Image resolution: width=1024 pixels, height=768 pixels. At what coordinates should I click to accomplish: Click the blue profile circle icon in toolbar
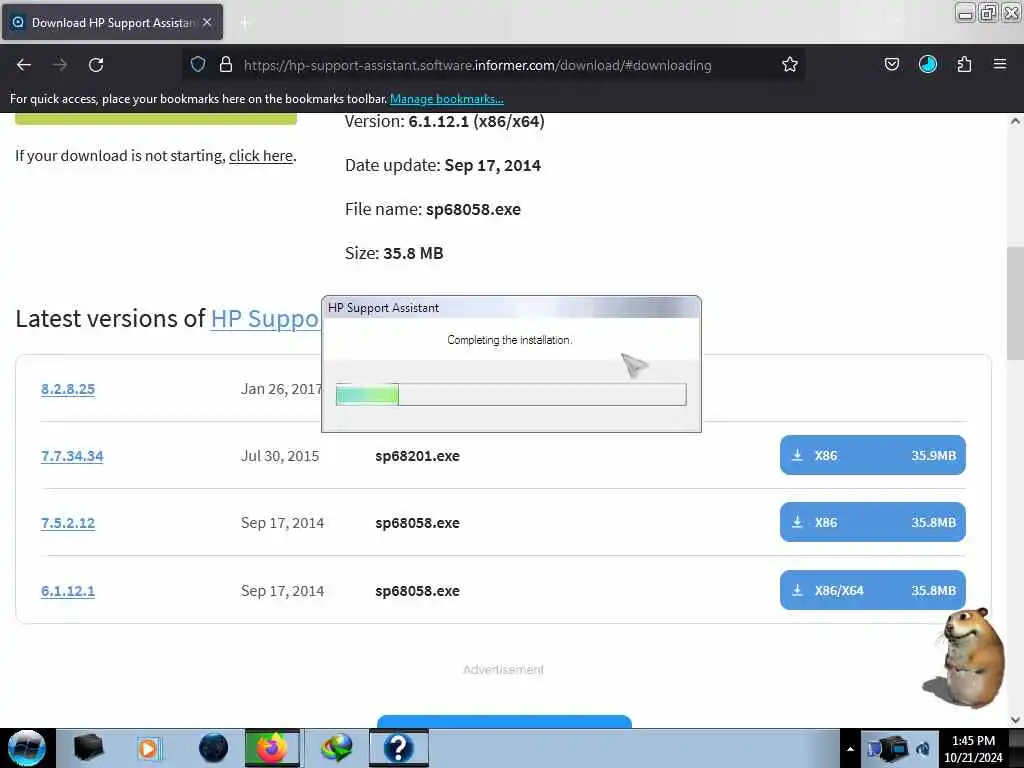[927, 64]
